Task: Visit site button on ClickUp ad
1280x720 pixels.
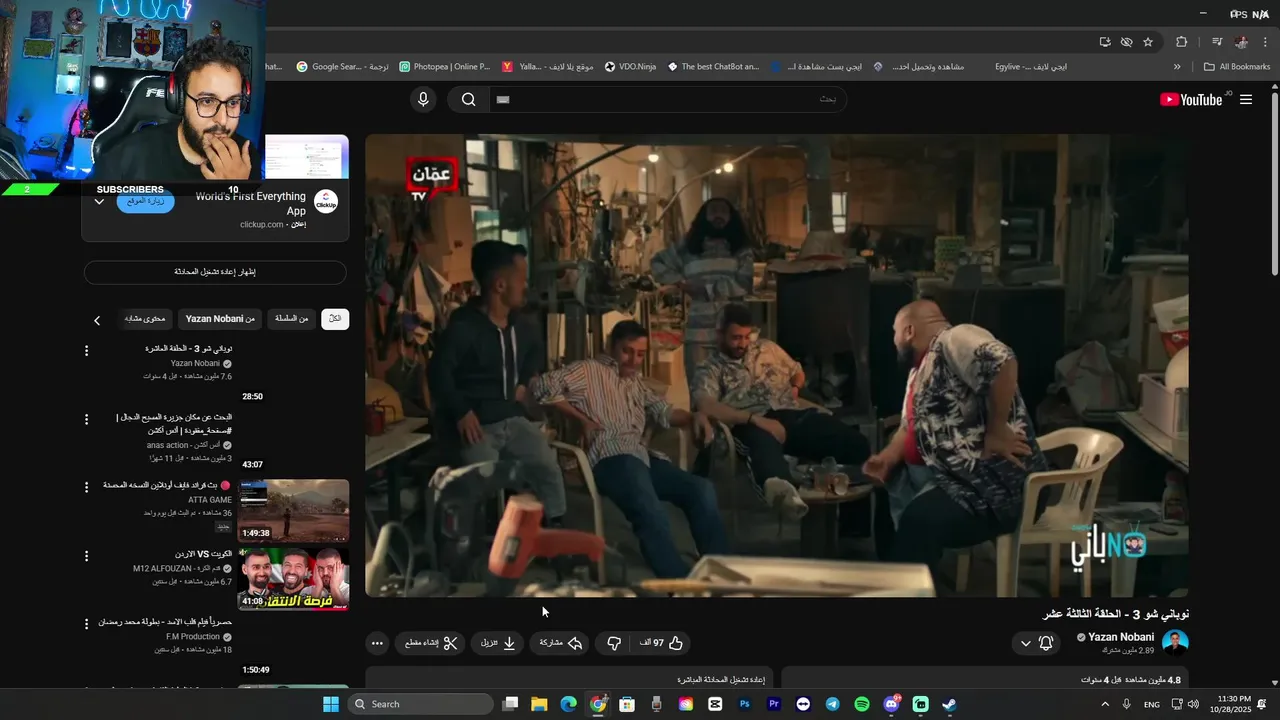Action: coord(146,201)
